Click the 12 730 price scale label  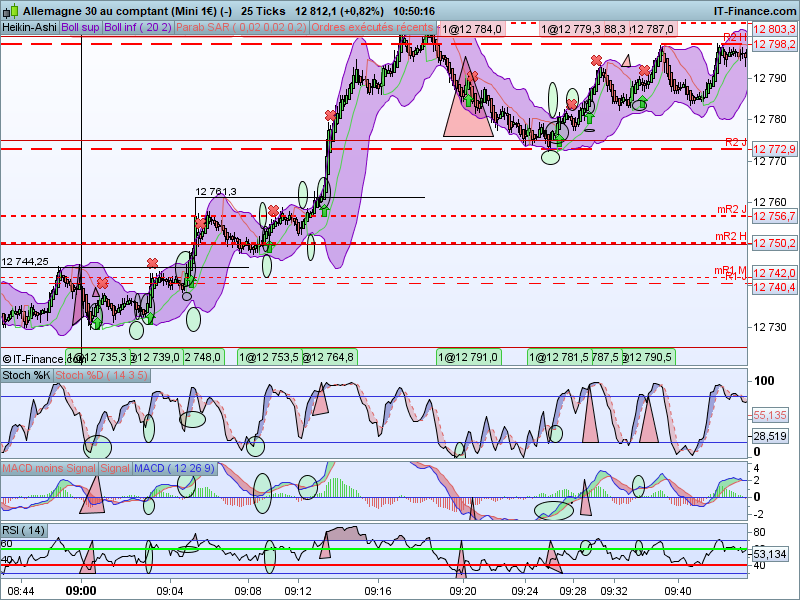(770, 327)
